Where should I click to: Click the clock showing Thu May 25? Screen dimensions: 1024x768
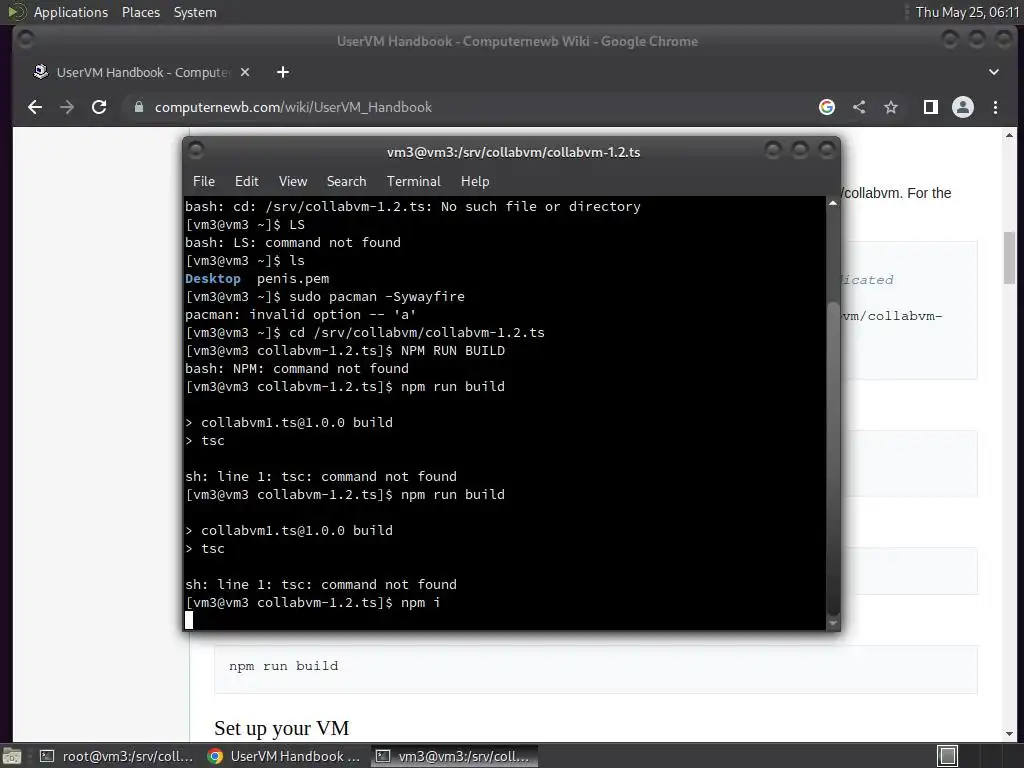[967, 12]
